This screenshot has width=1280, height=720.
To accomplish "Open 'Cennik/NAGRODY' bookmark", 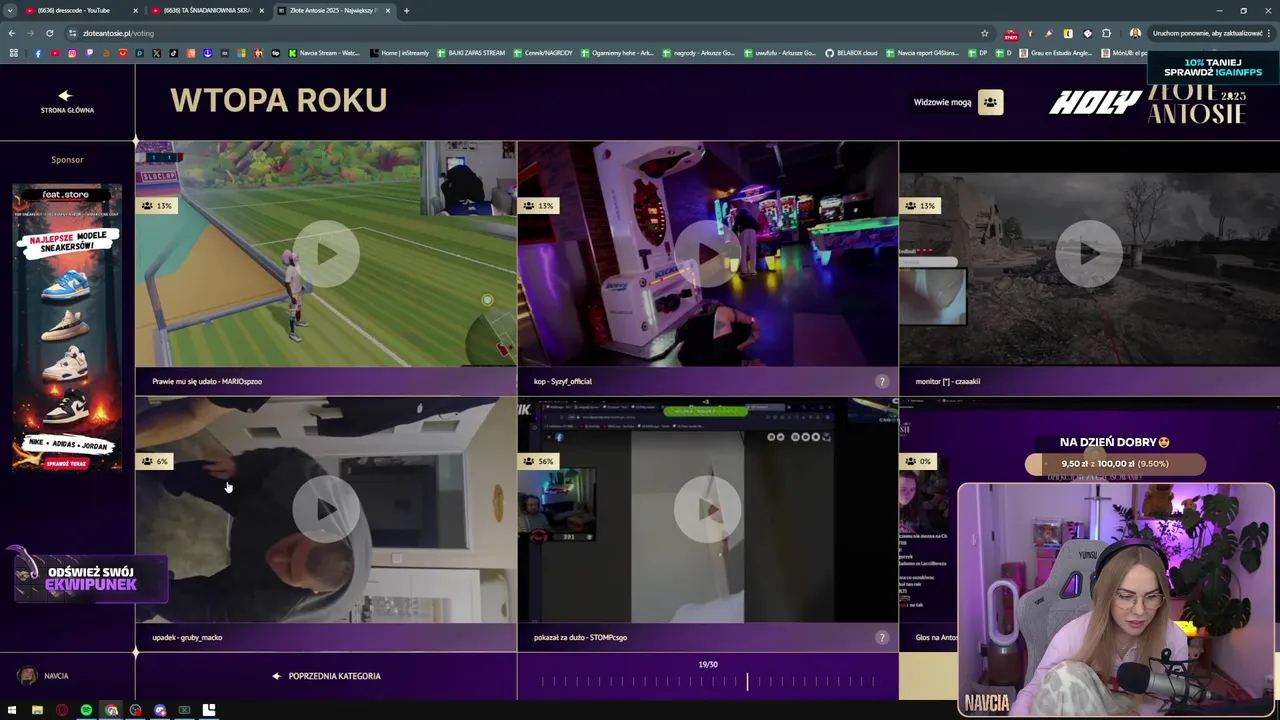I will (x=543, y=53).
